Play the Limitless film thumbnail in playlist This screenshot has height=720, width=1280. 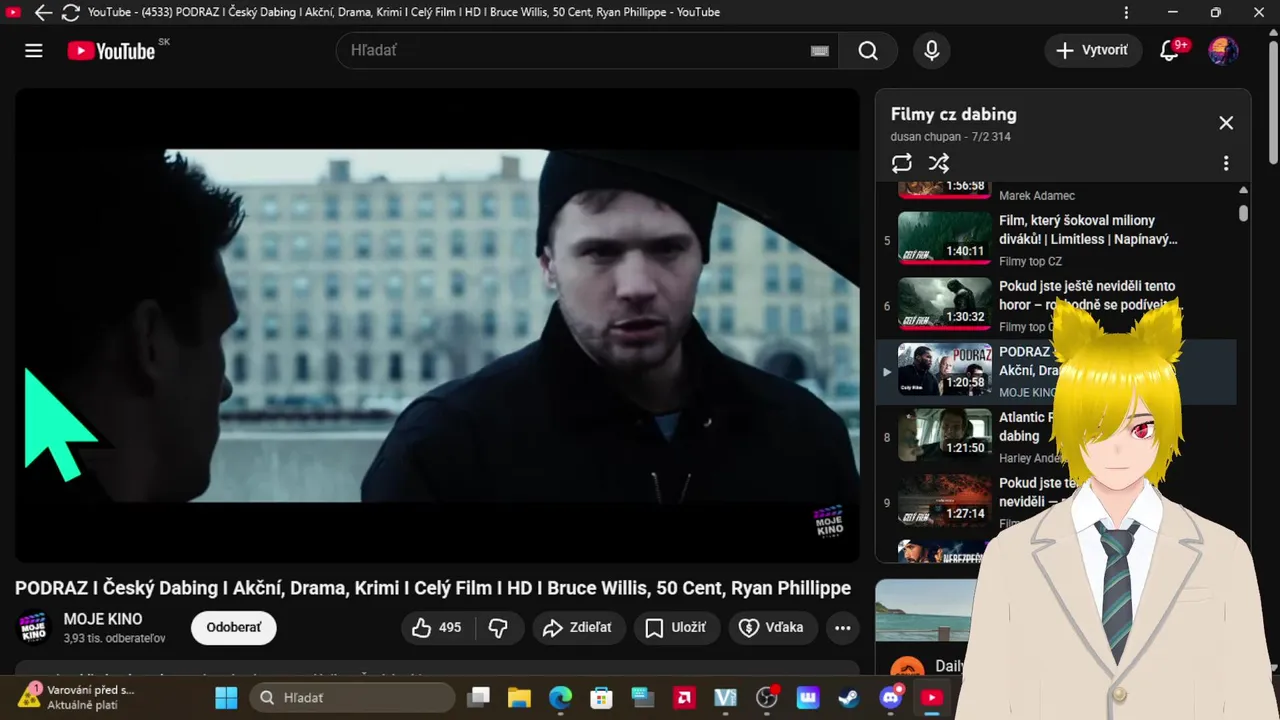pyautogui.click(x=945, y=238)
